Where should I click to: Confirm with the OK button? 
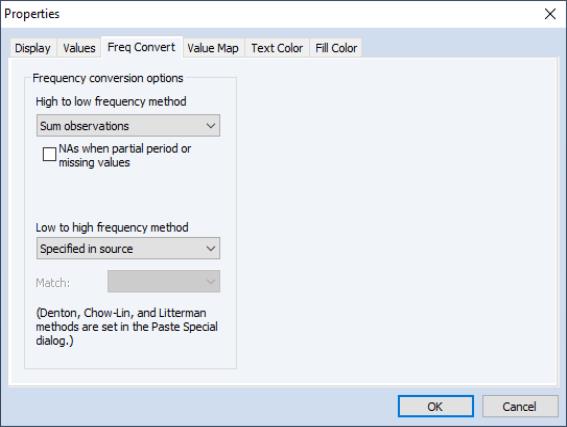436,406
